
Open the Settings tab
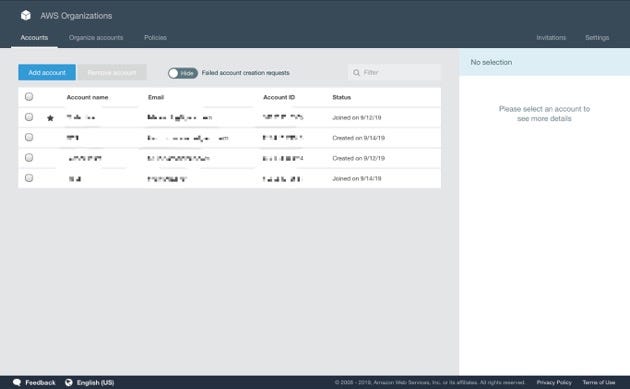[597, 37]
